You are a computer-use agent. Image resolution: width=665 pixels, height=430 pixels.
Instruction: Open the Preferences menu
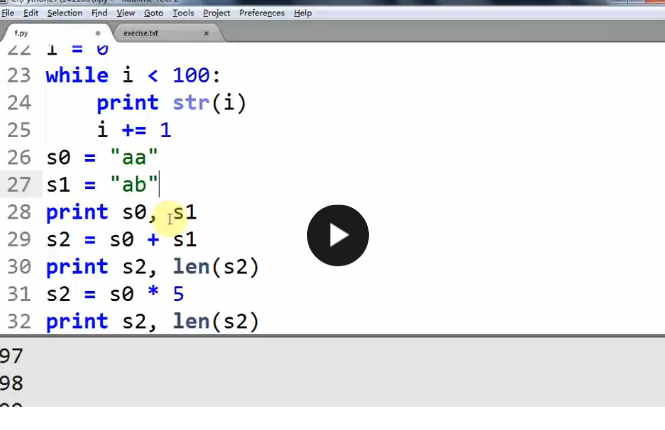262,13
